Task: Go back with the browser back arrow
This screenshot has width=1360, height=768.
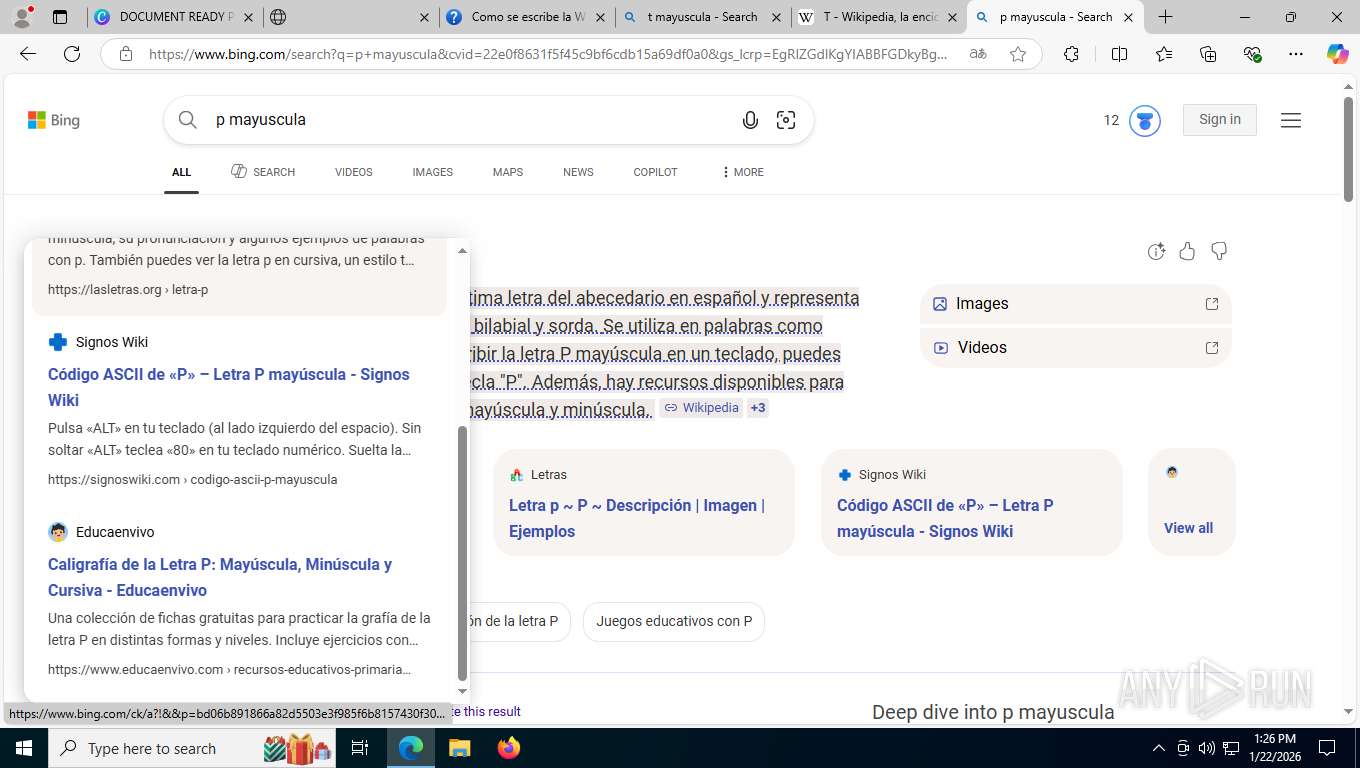Action: [28, 54]
